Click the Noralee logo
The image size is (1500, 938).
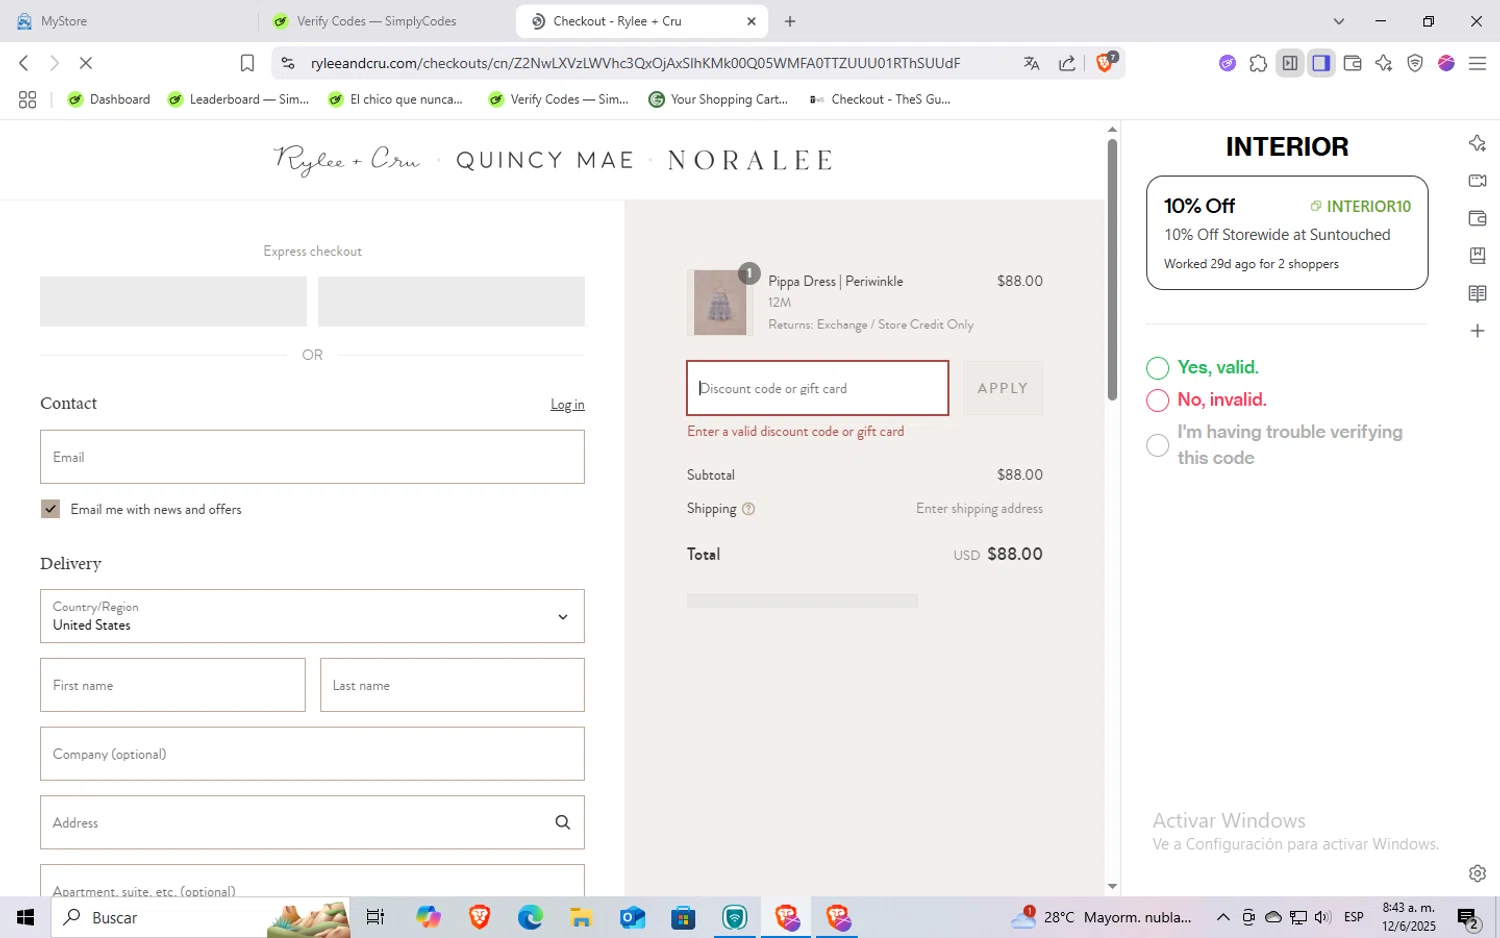(x=750, y=160)
